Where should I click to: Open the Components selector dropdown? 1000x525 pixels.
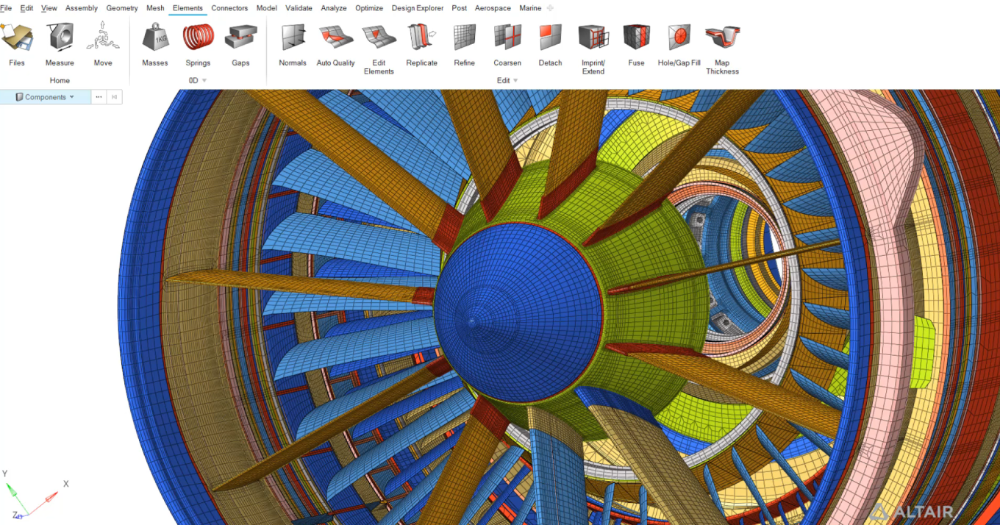coord(45,97)
